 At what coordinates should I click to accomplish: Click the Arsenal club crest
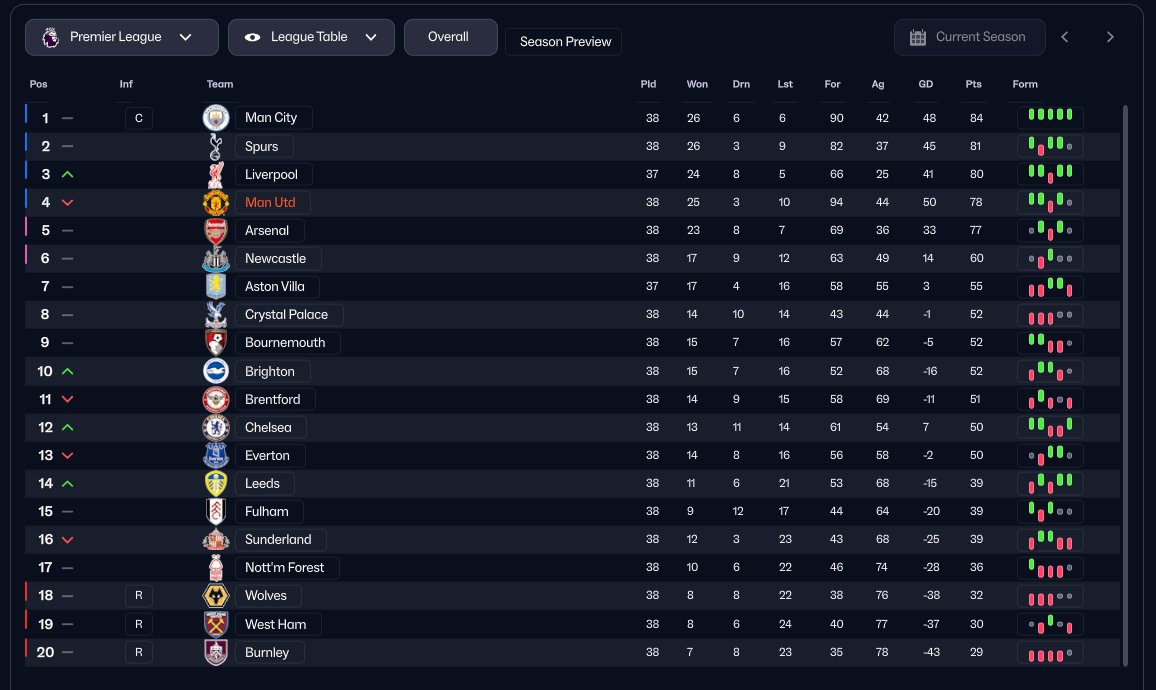[x=216, y=230]
